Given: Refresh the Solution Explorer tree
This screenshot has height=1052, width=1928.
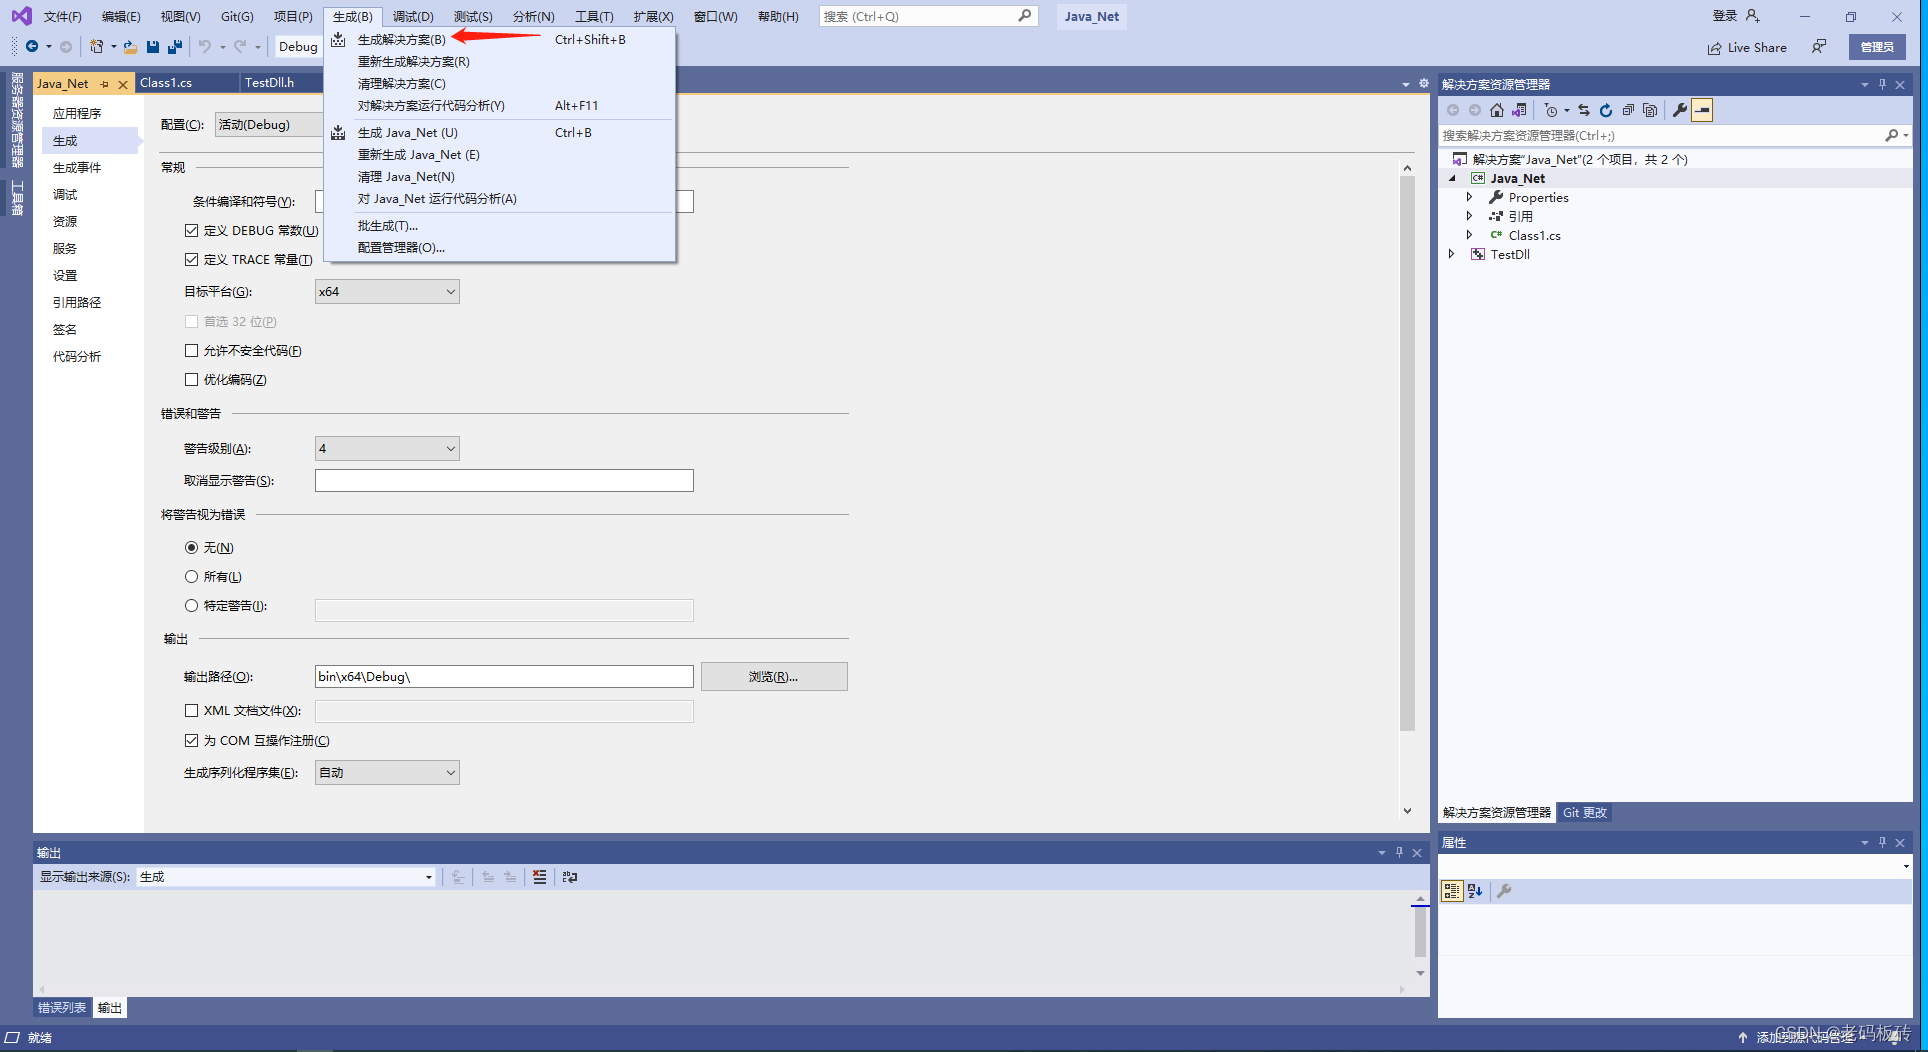Looking at the screenshot, I should [1606, 110].
